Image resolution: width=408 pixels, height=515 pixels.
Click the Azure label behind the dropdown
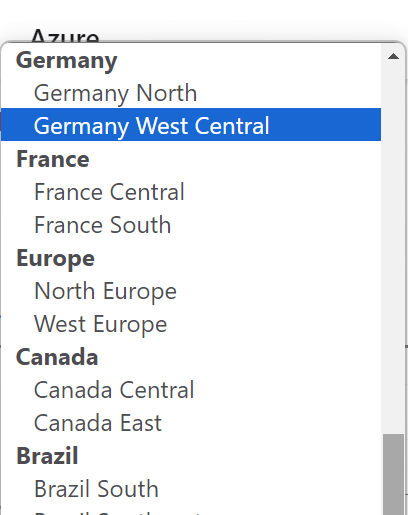[65, 36]
